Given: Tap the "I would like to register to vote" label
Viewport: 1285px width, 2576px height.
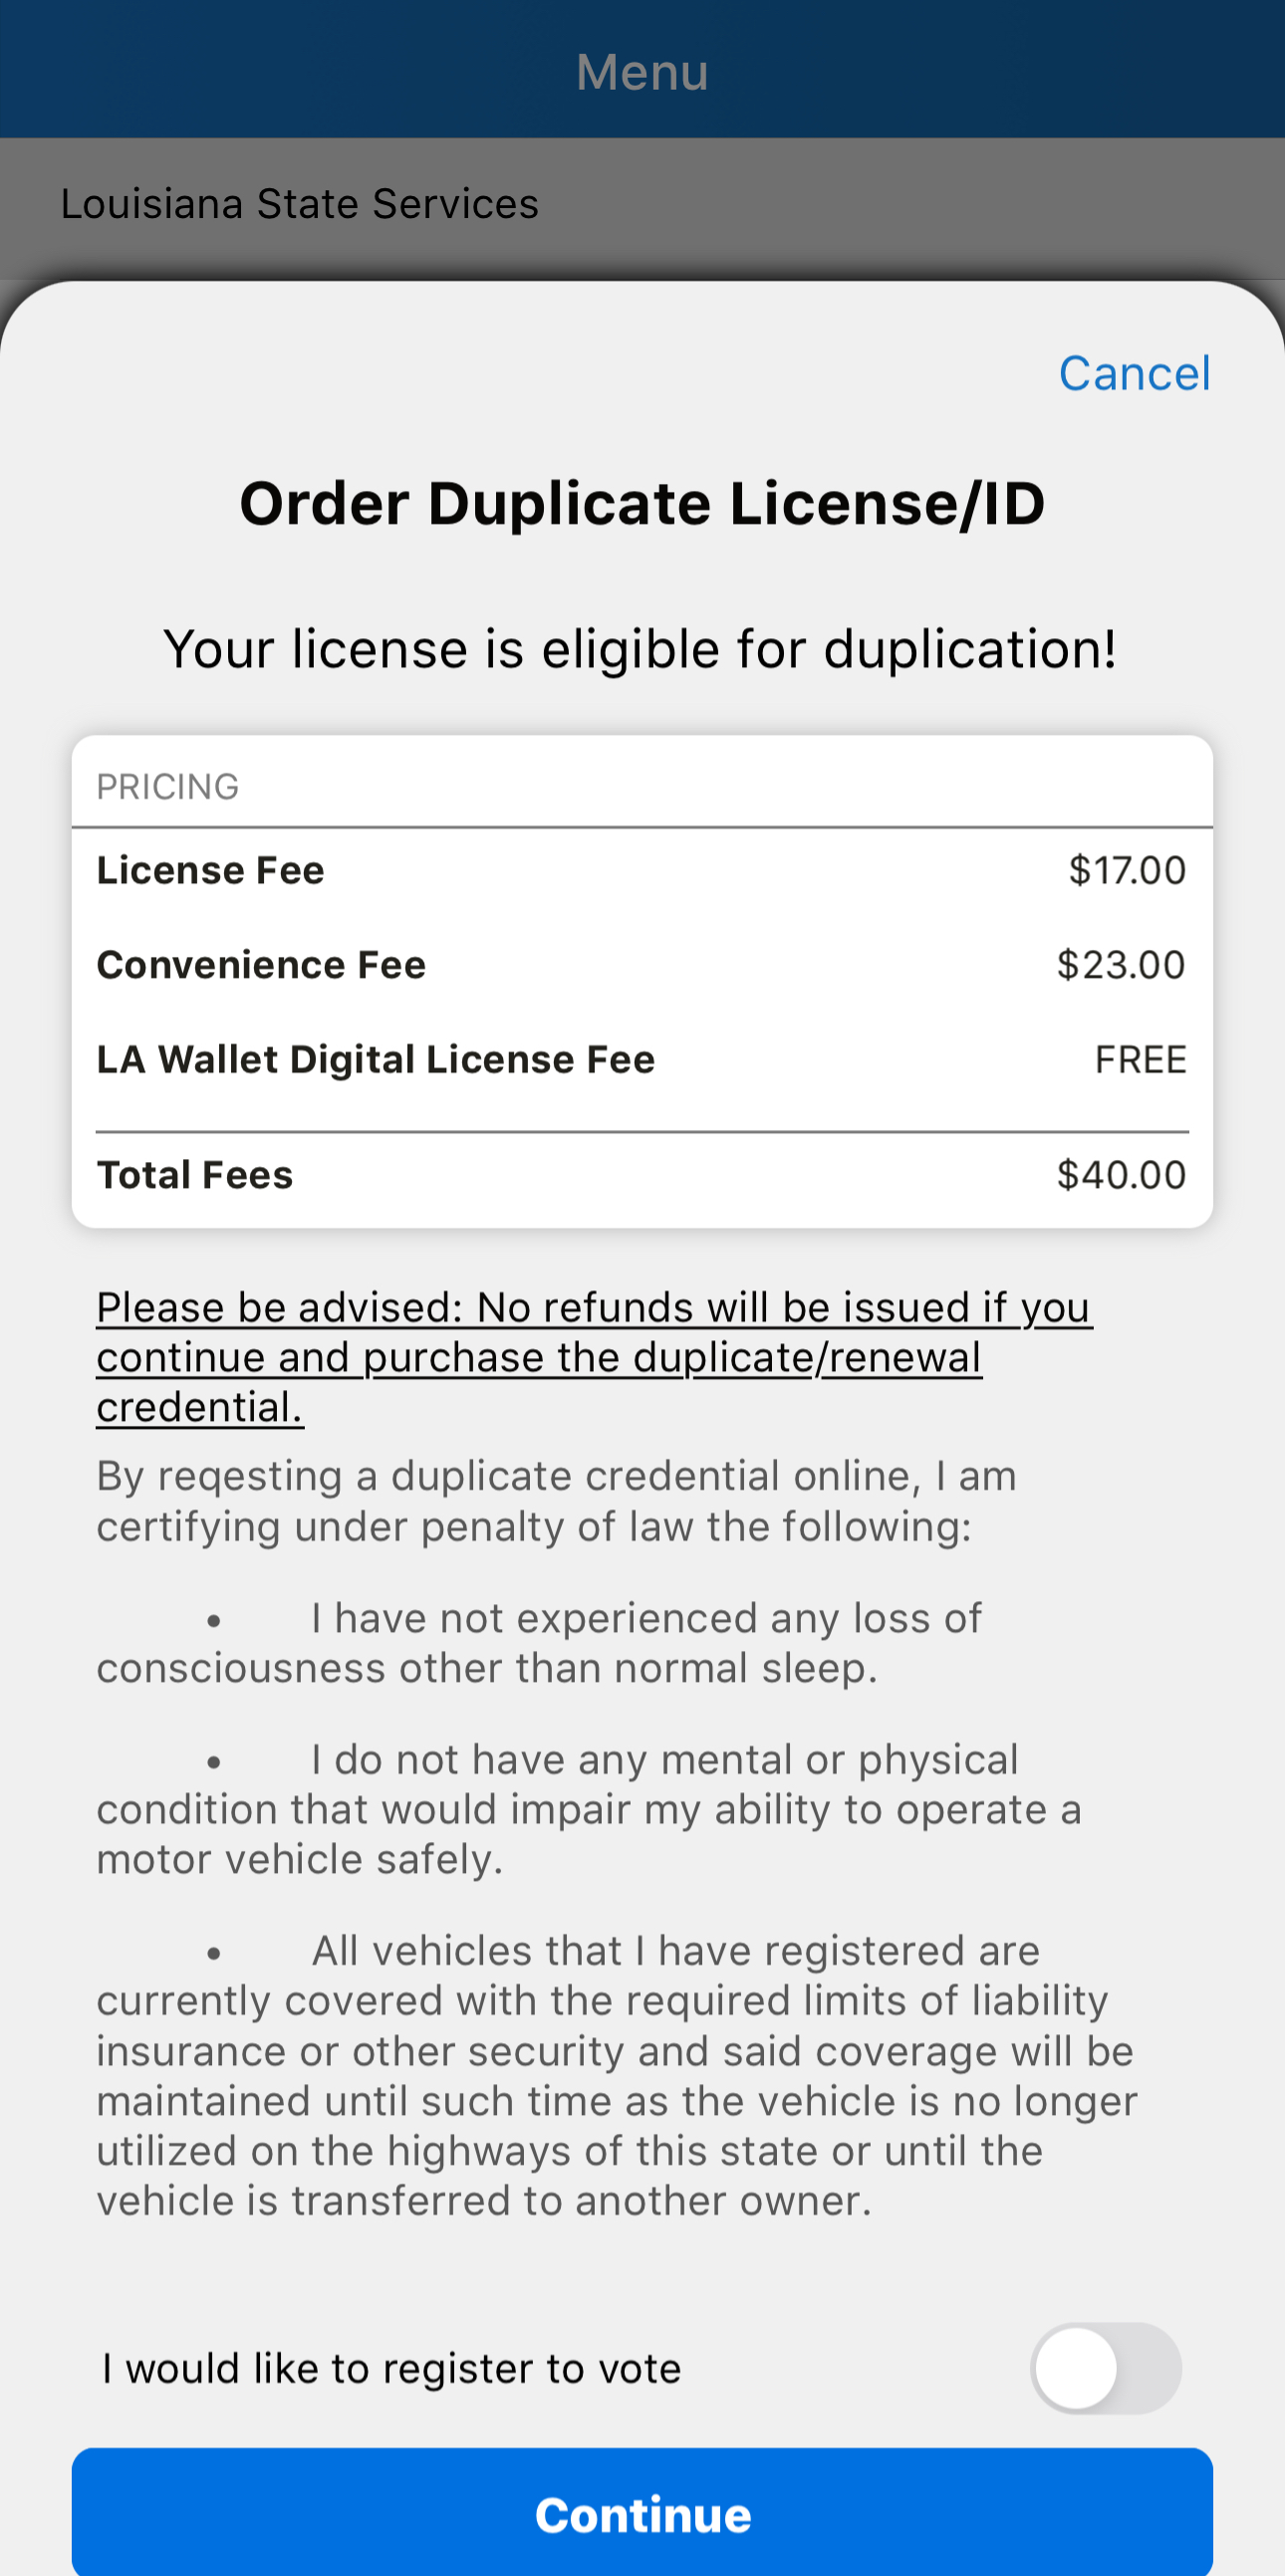Looking at the screenshot, I should click(x=391, y=2368).
